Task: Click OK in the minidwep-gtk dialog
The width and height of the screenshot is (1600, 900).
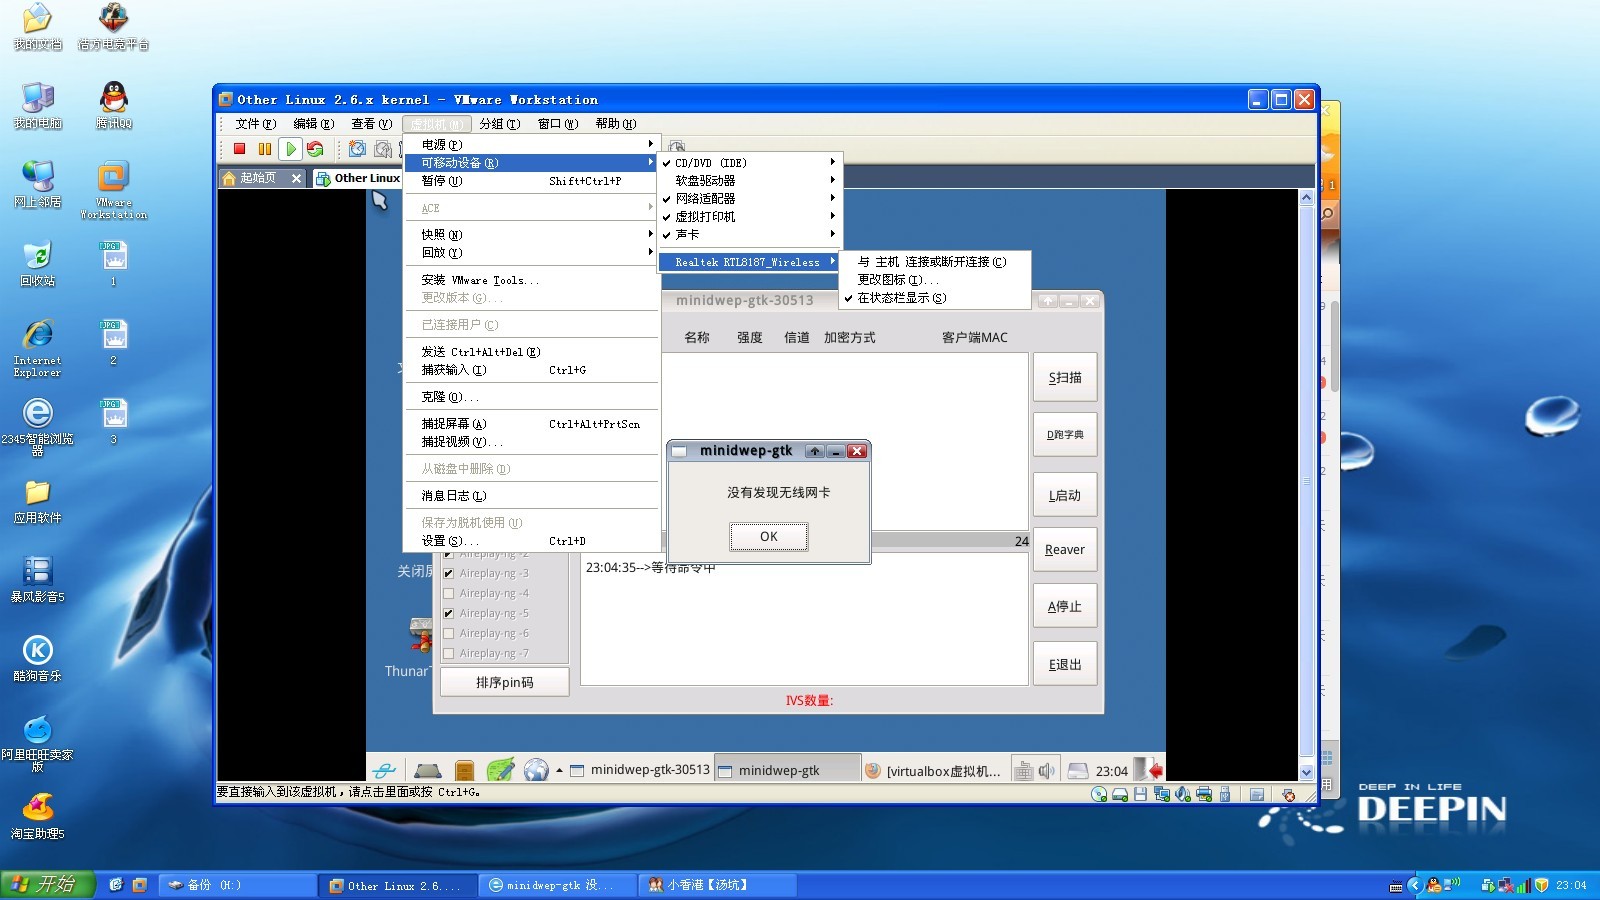Action: click(768, 537)
